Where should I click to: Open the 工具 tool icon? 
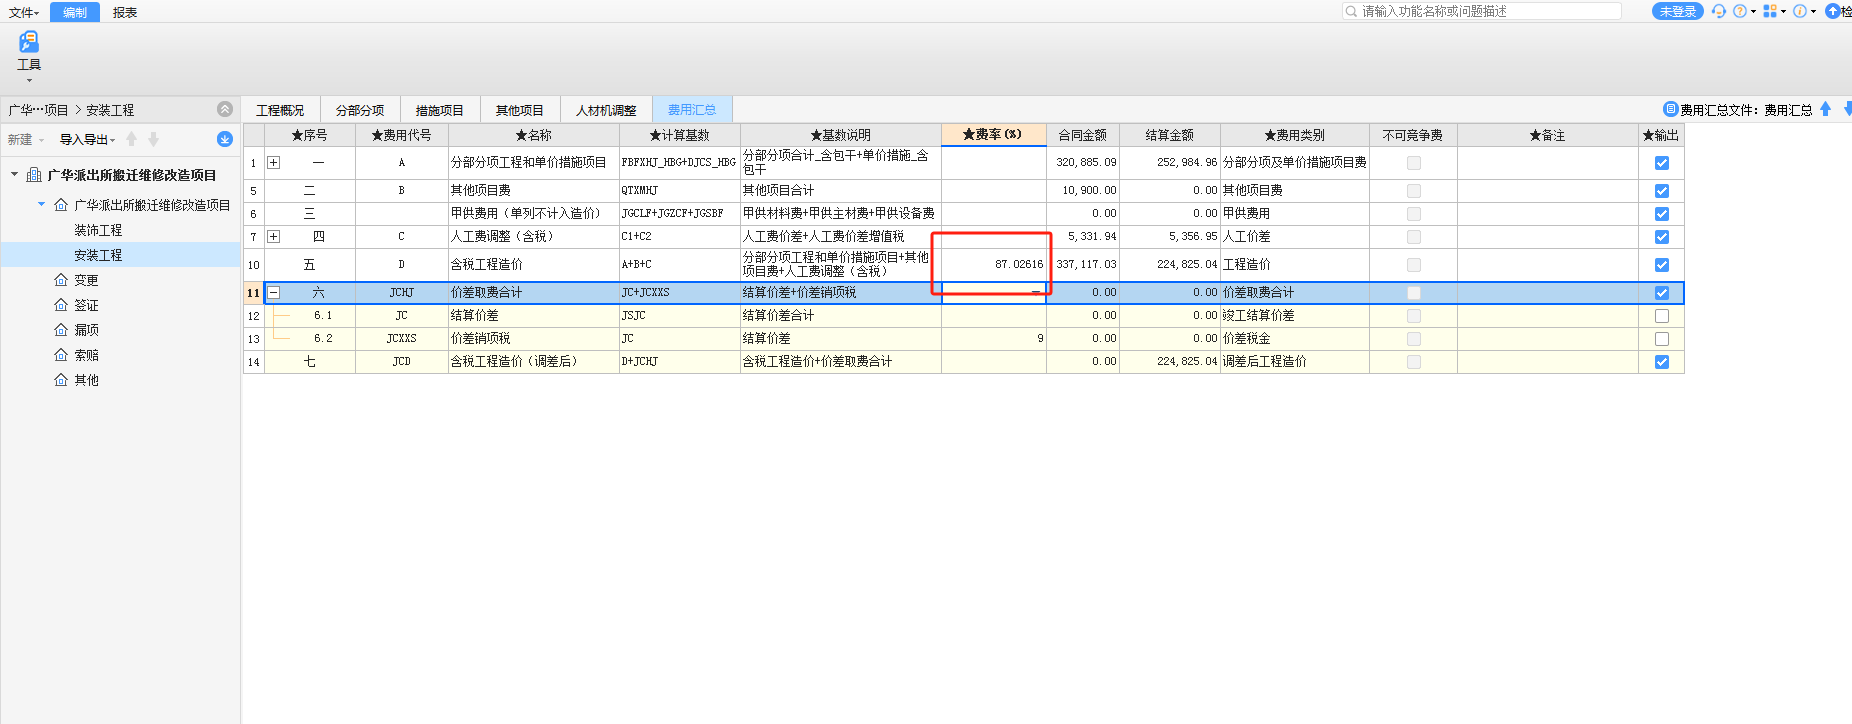[x=29, y=42]
